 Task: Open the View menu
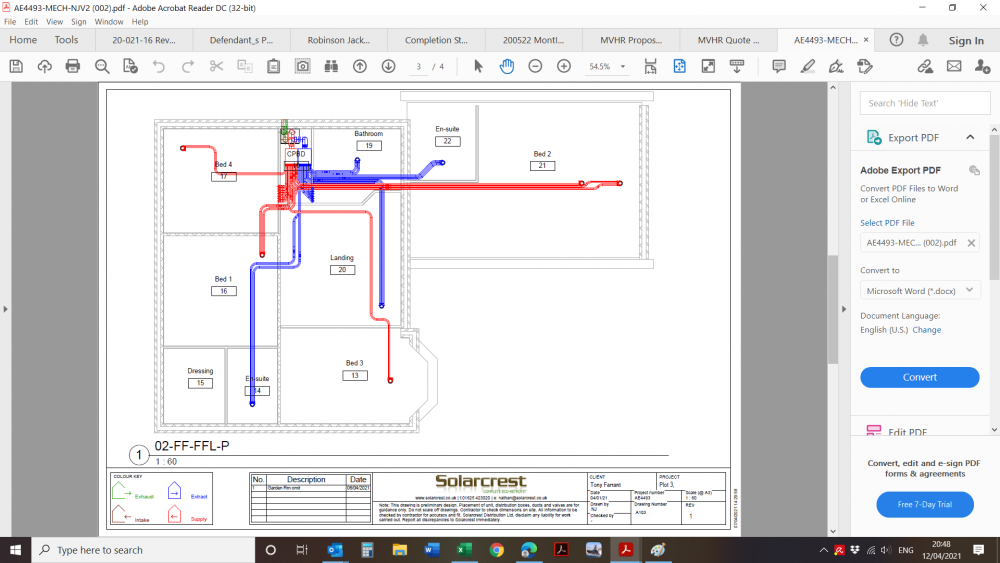(x=54, y=22)
